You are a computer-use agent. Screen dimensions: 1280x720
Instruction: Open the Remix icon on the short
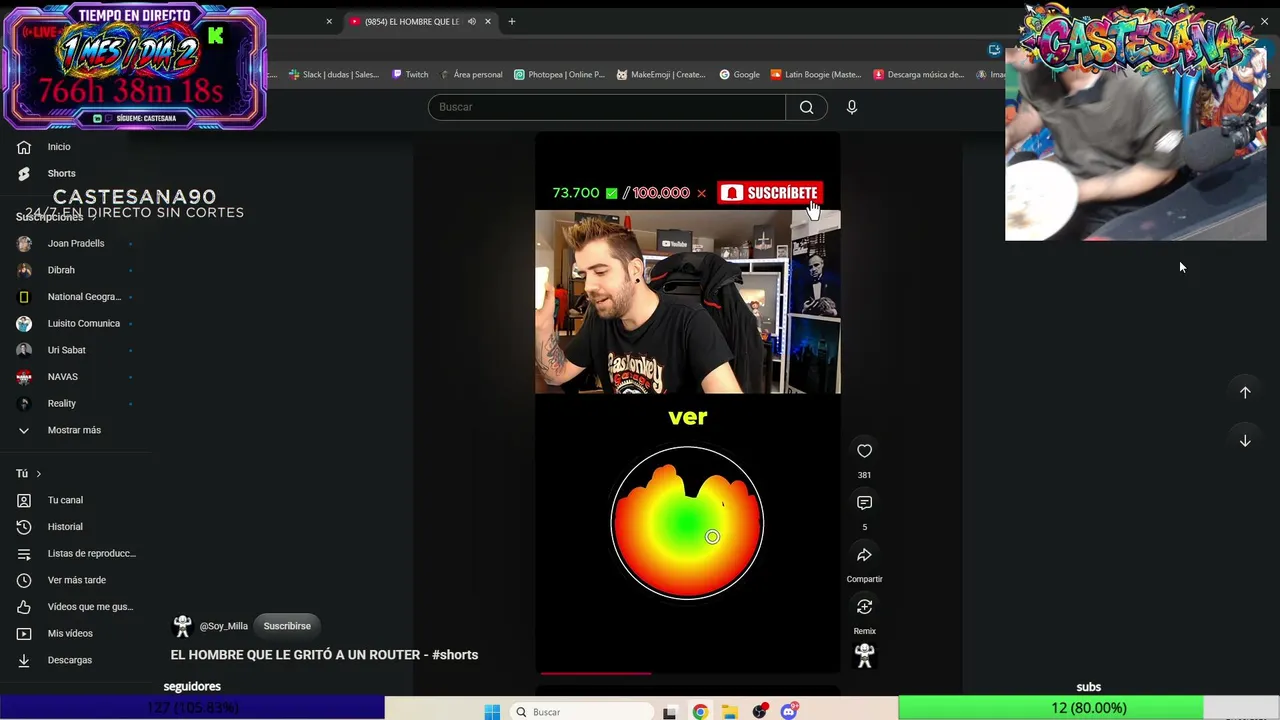coord(864,607)
